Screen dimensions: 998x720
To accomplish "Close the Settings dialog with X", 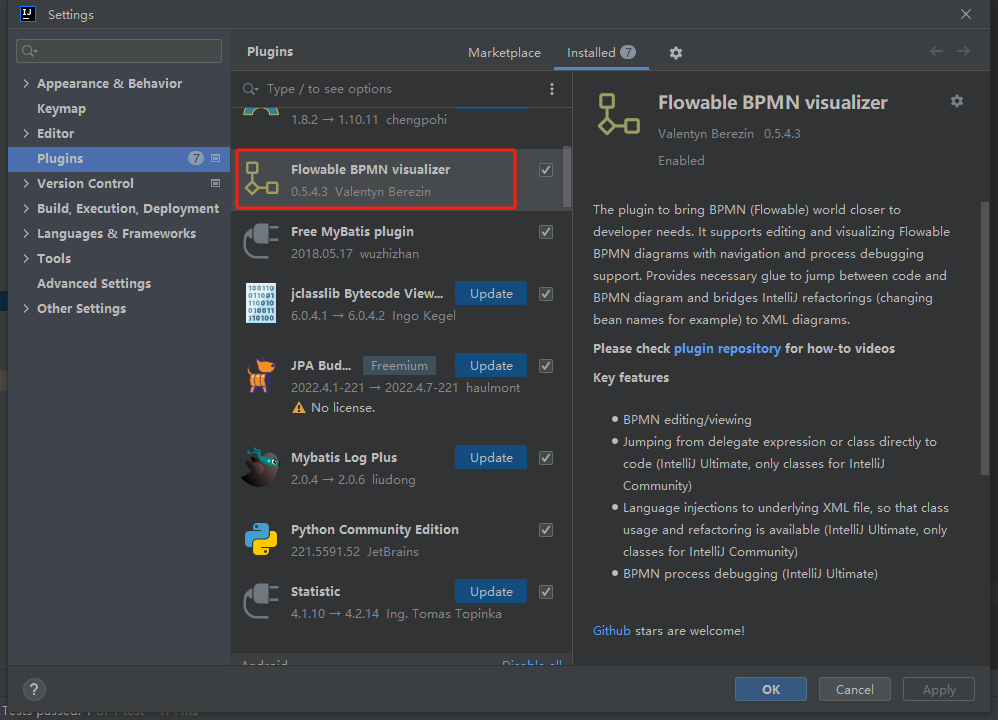I will pos(966,14).
